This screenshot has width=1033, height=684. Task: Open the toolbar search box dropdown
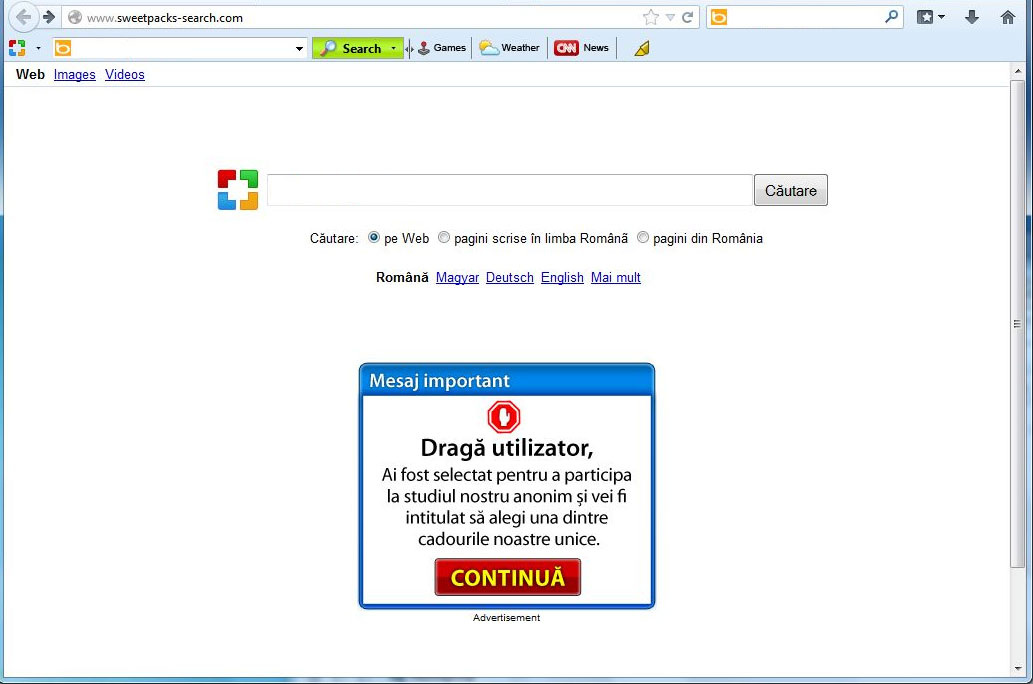(298, 47)
